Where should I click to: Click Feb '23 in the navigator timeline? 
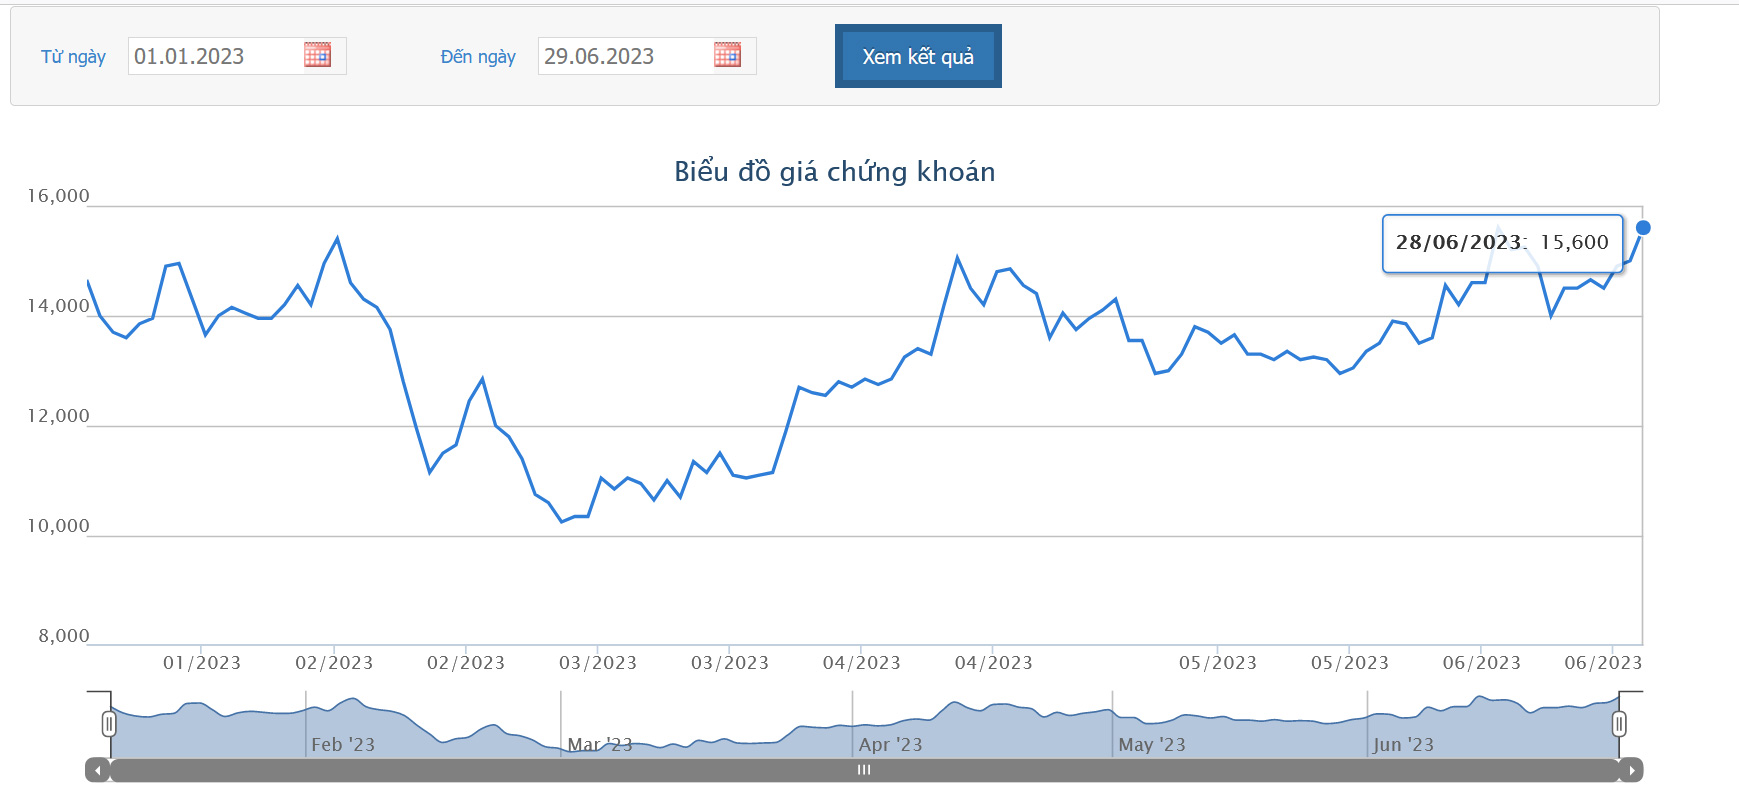coord(342,745)
